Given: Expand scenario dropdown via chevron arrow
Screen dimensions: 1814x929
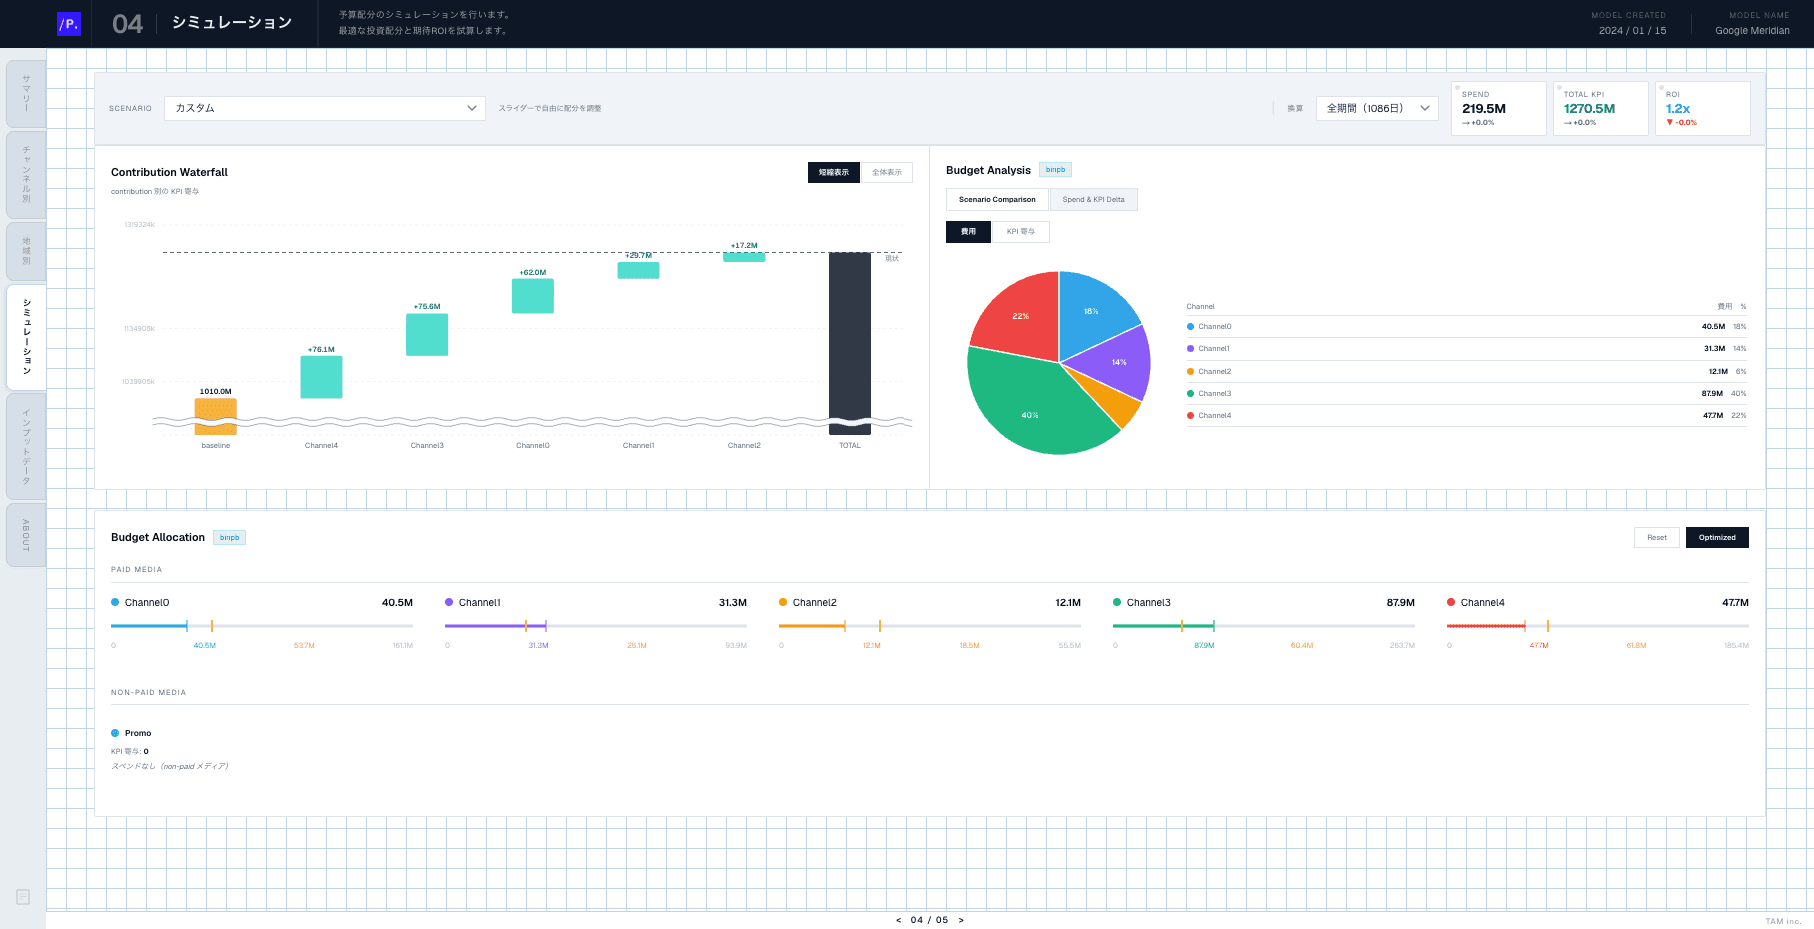Looking at the screenshot, I should click(x=472, y=108).
